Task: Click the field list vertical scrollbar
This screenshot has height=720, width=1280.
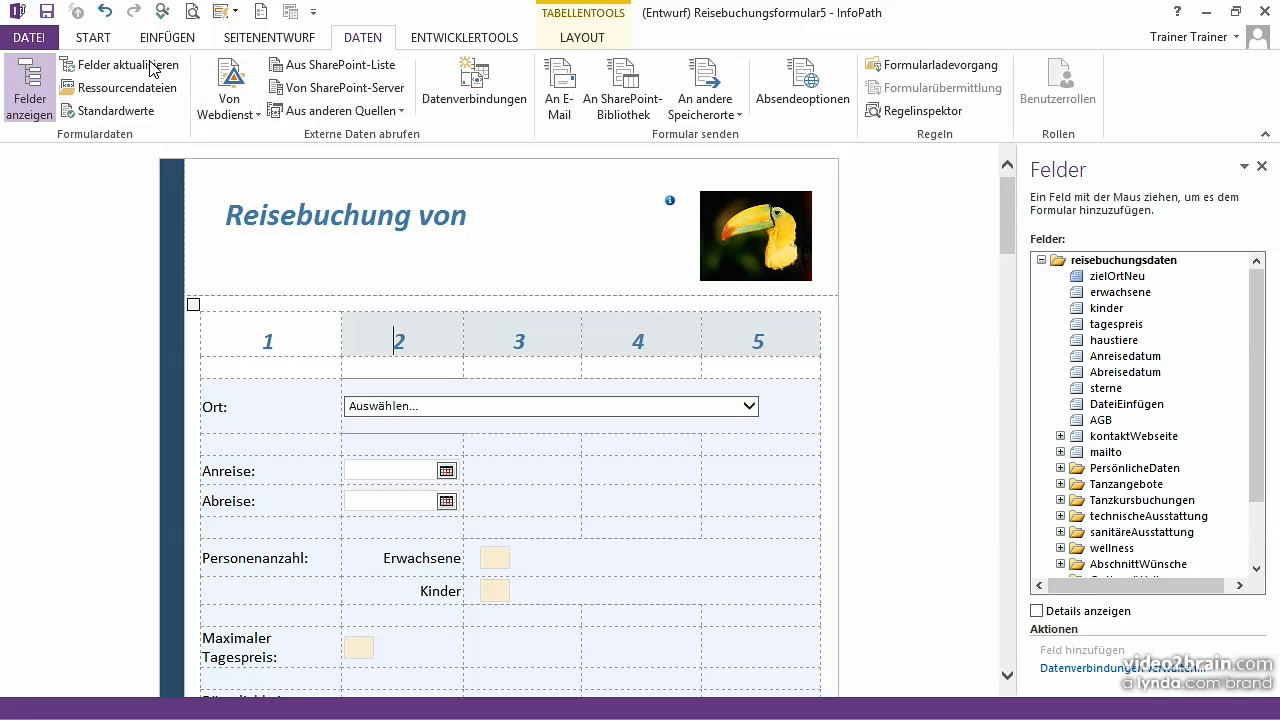Action: pyautogui.click(x=1258, y=414)
